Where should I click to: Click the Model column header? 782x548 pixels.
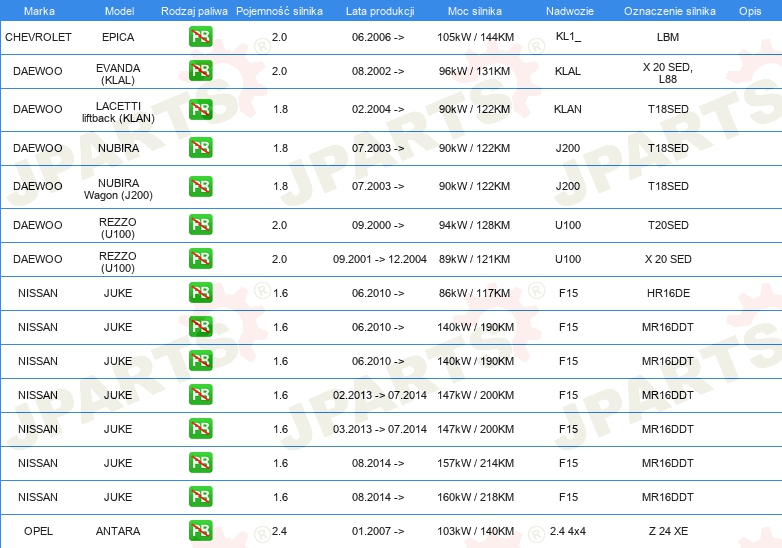click(118, 10)
